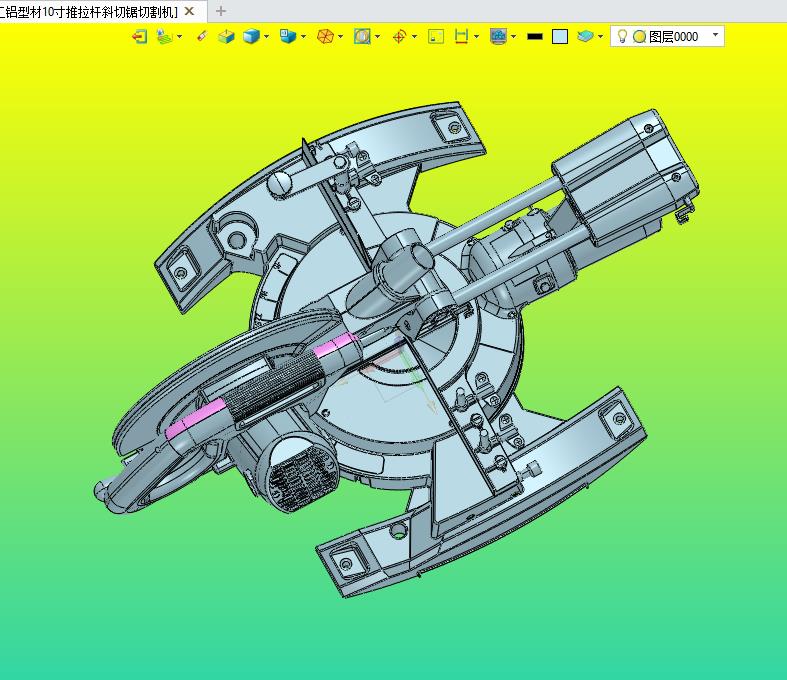787x680 pixels.
Task: Select the sliding rail motor box
Action: tap(625, 176)
